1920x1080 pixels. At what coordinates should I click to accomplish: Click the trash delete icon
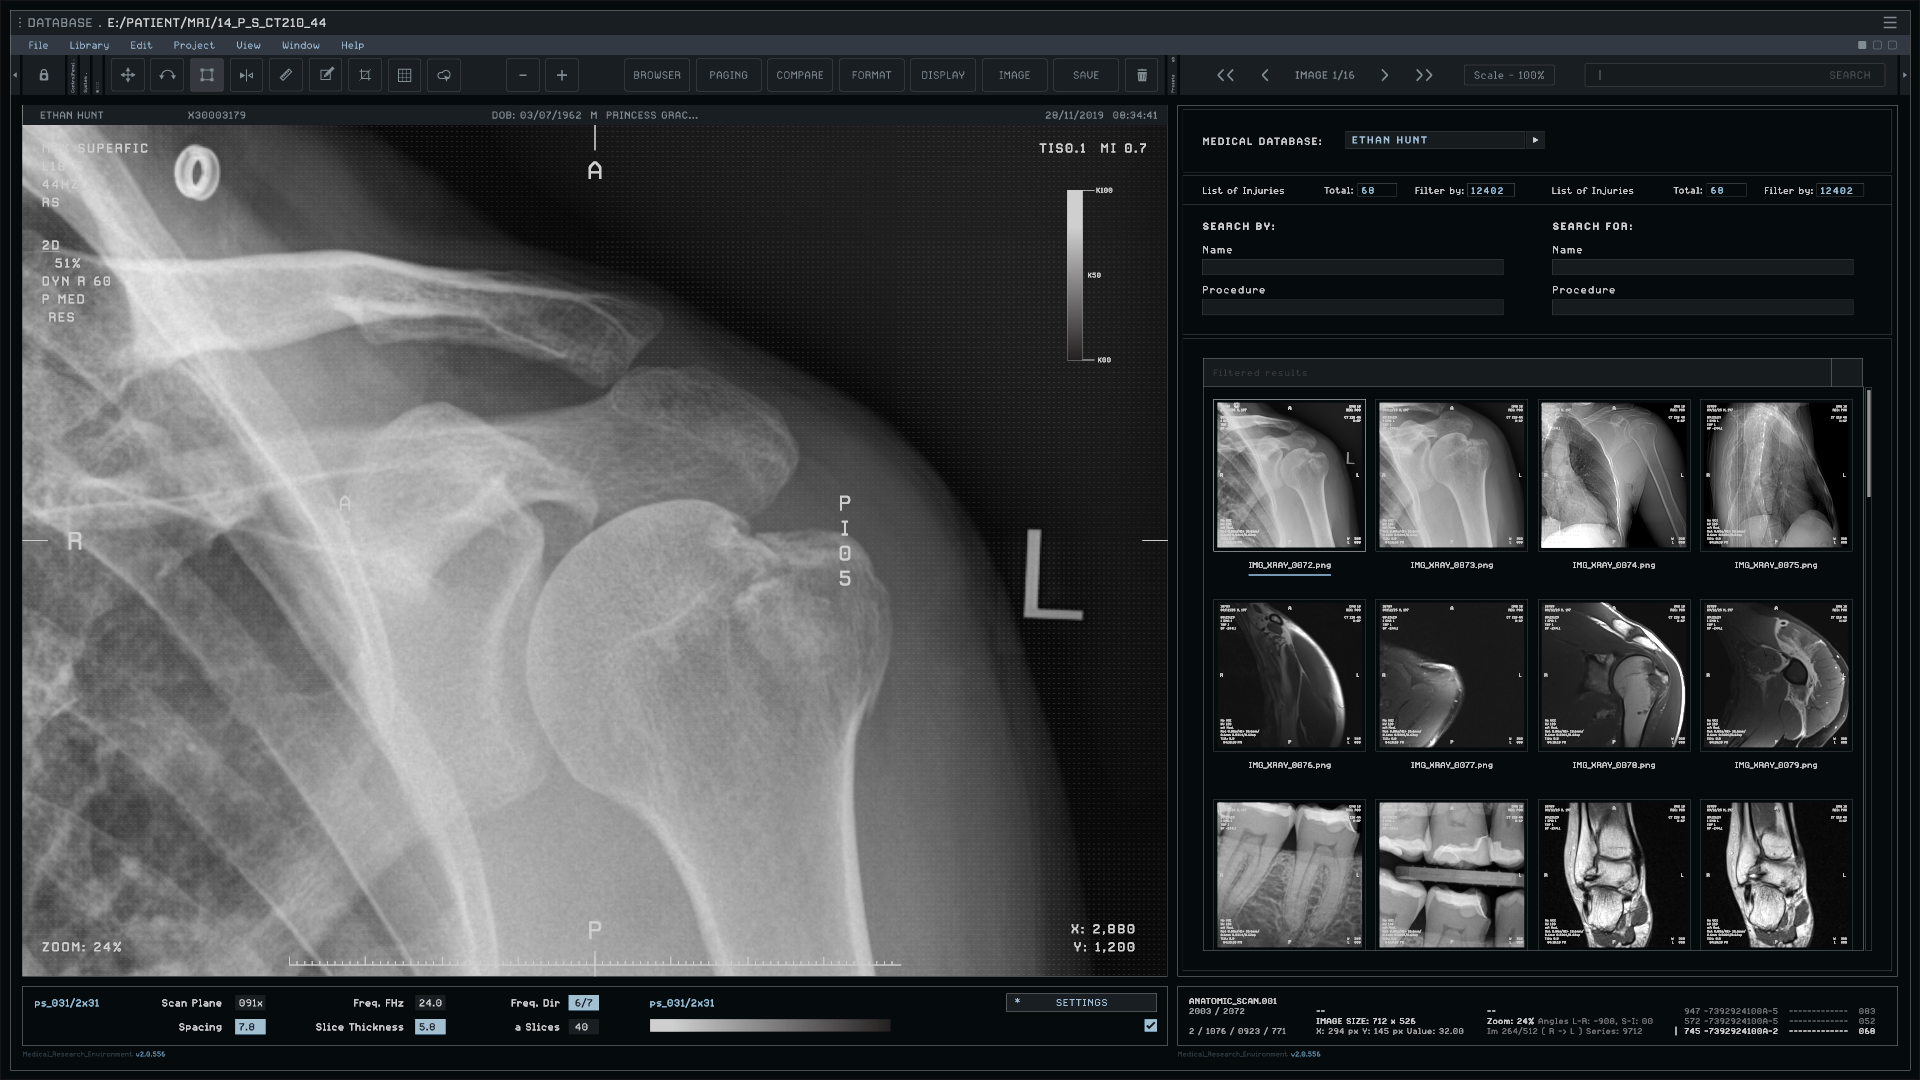1142,75
